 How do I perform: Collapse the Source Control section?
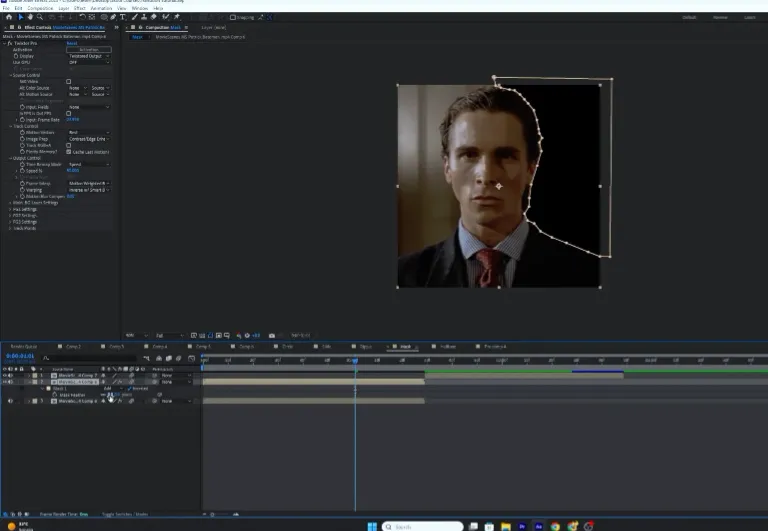click(10, 75)
